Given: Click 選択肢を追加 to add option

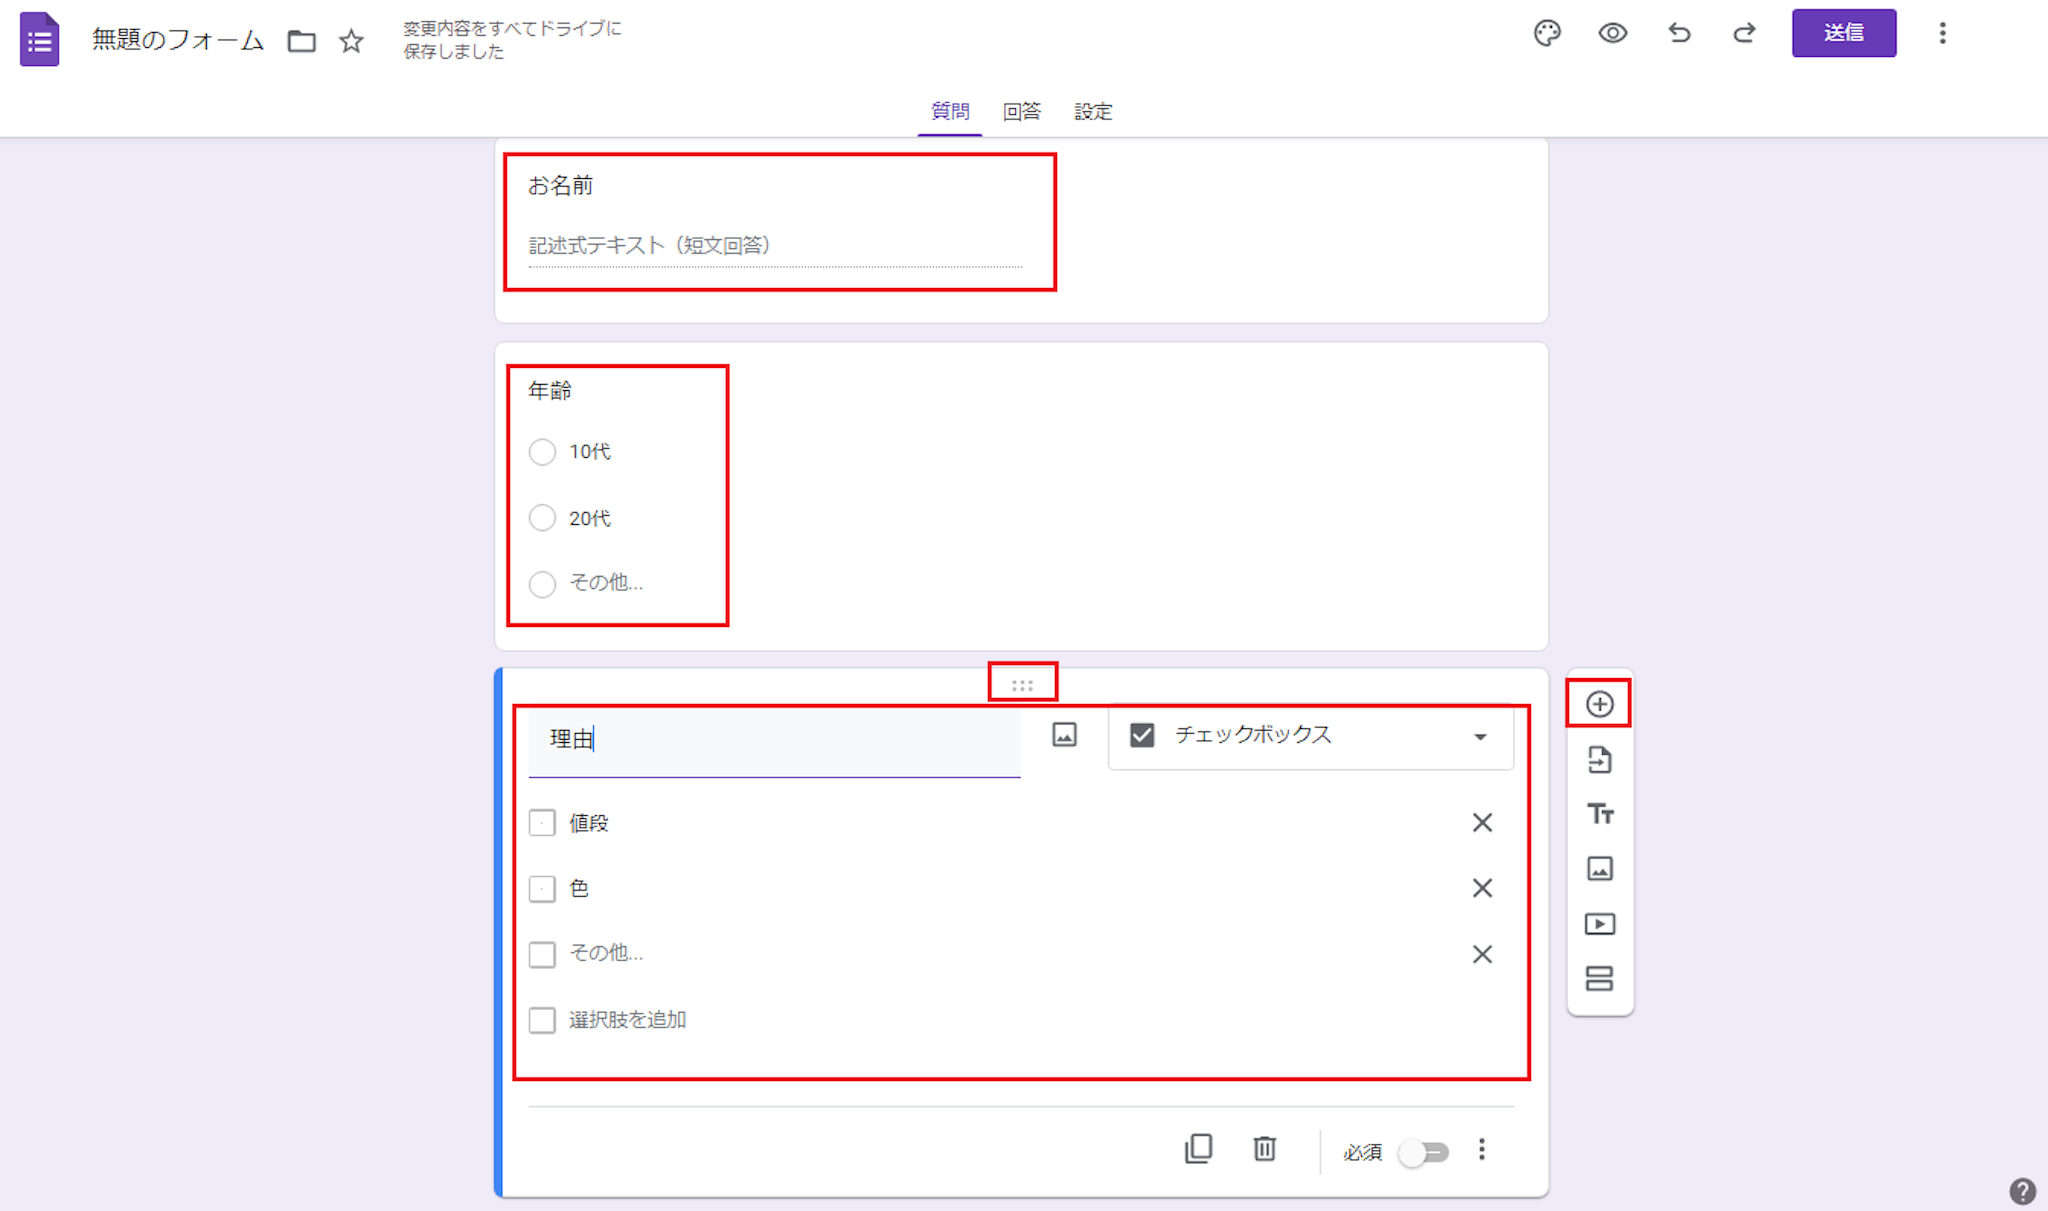Looking at the screenshot, I should 627,1020.
